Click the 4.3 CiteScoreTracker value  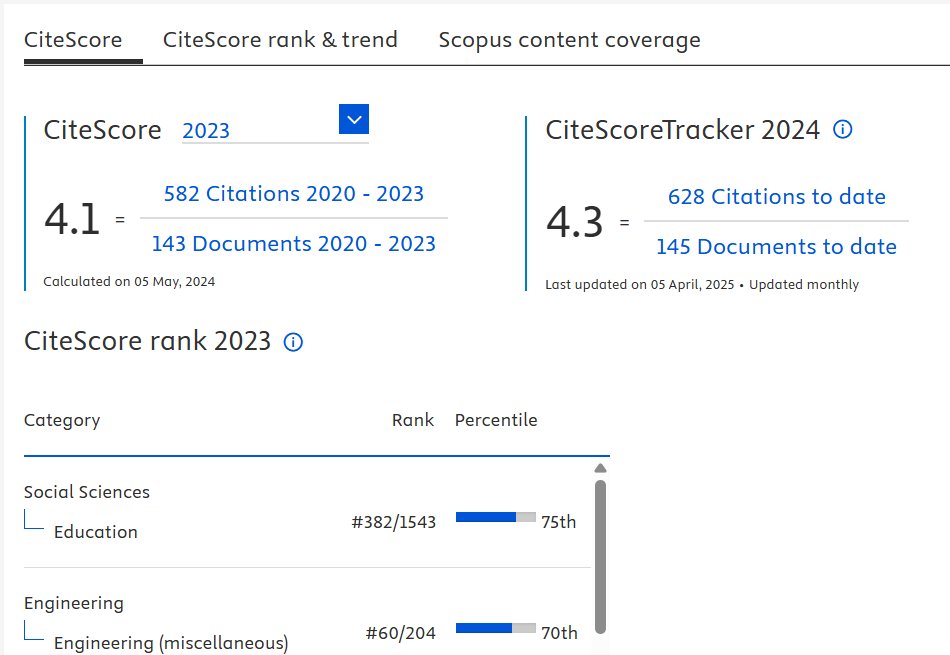574,222
